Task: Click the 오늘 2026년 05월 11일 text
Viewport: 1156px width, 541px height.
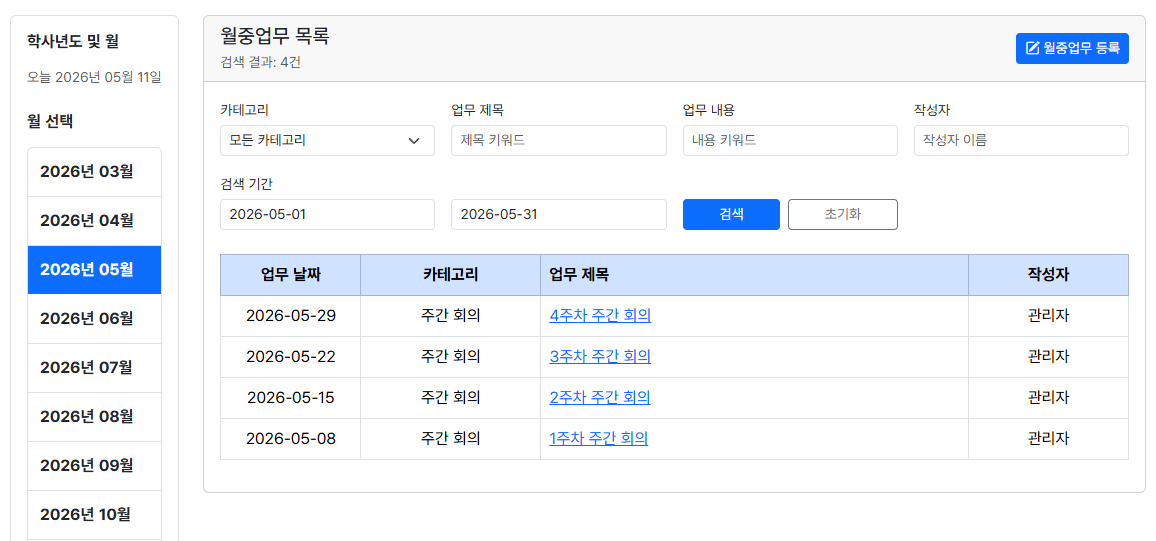Action: pyautogui.click(x=94, y=77)
